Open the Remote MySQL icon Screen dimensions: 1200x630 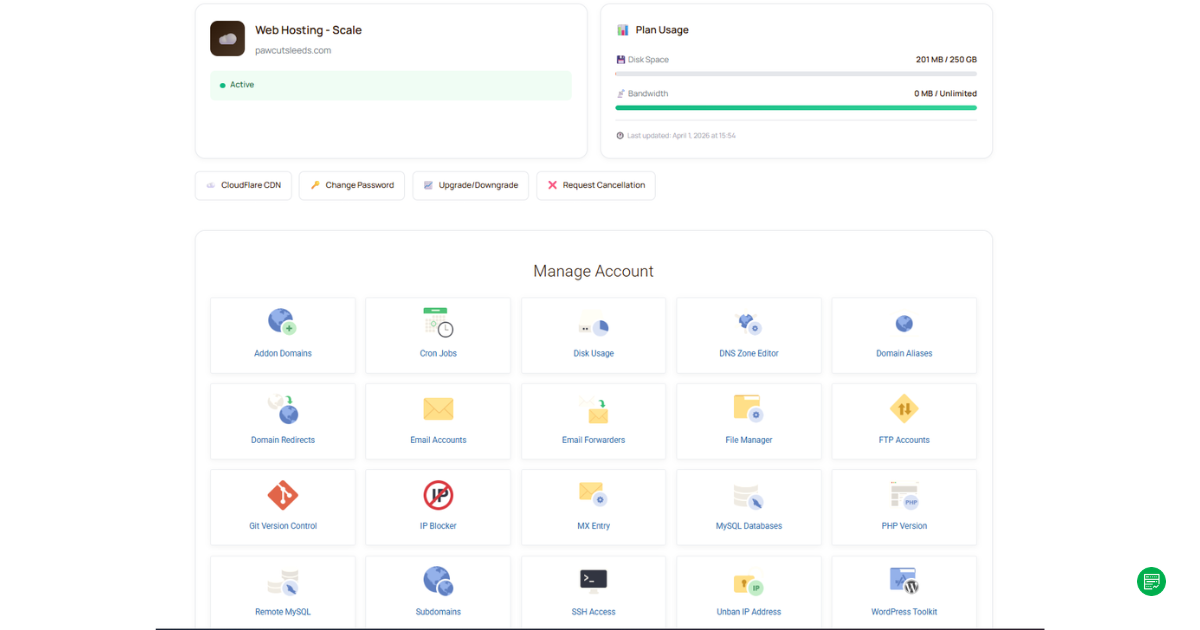click(x=283, y=582)
